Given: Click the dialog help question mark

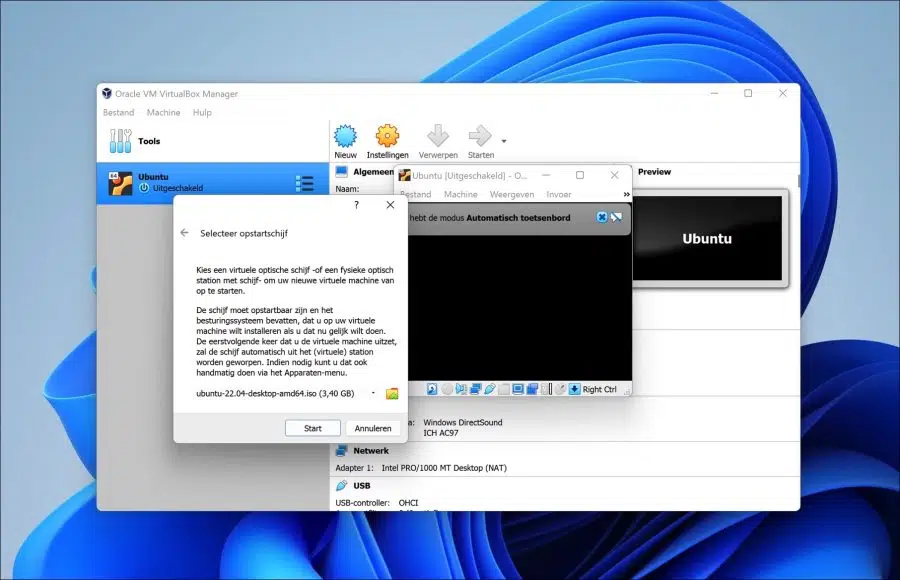Looking at the screenshot, I should [356, 205].
